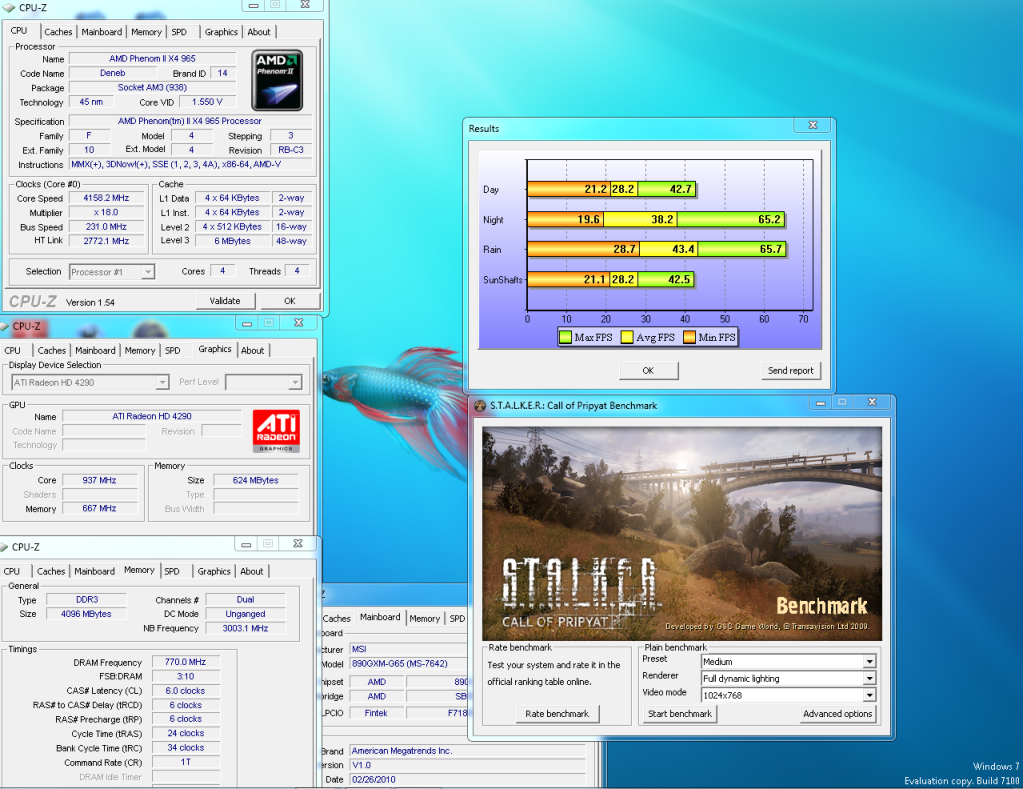This screenshot has height=789, width=1023.
Task: Expand the Renderer dropdown showing Full dynamic lighting
Action: coord(869,679)
